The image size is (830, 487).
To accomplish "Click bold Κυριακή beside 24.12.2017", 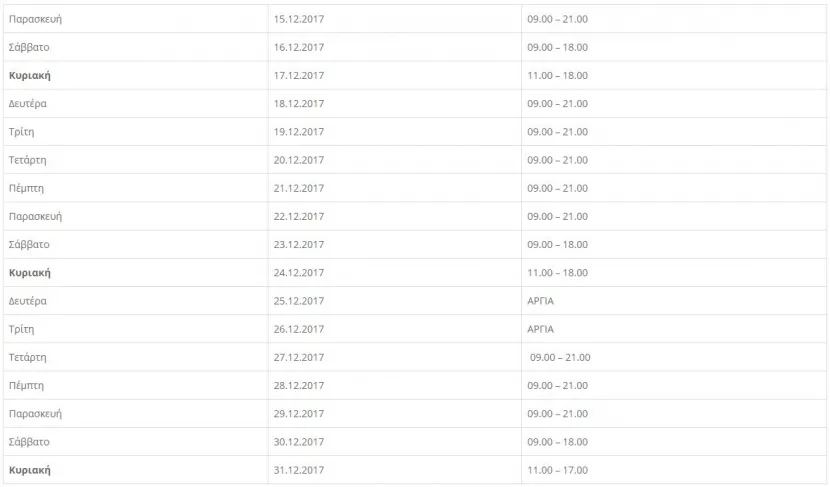I will point(30,273).
